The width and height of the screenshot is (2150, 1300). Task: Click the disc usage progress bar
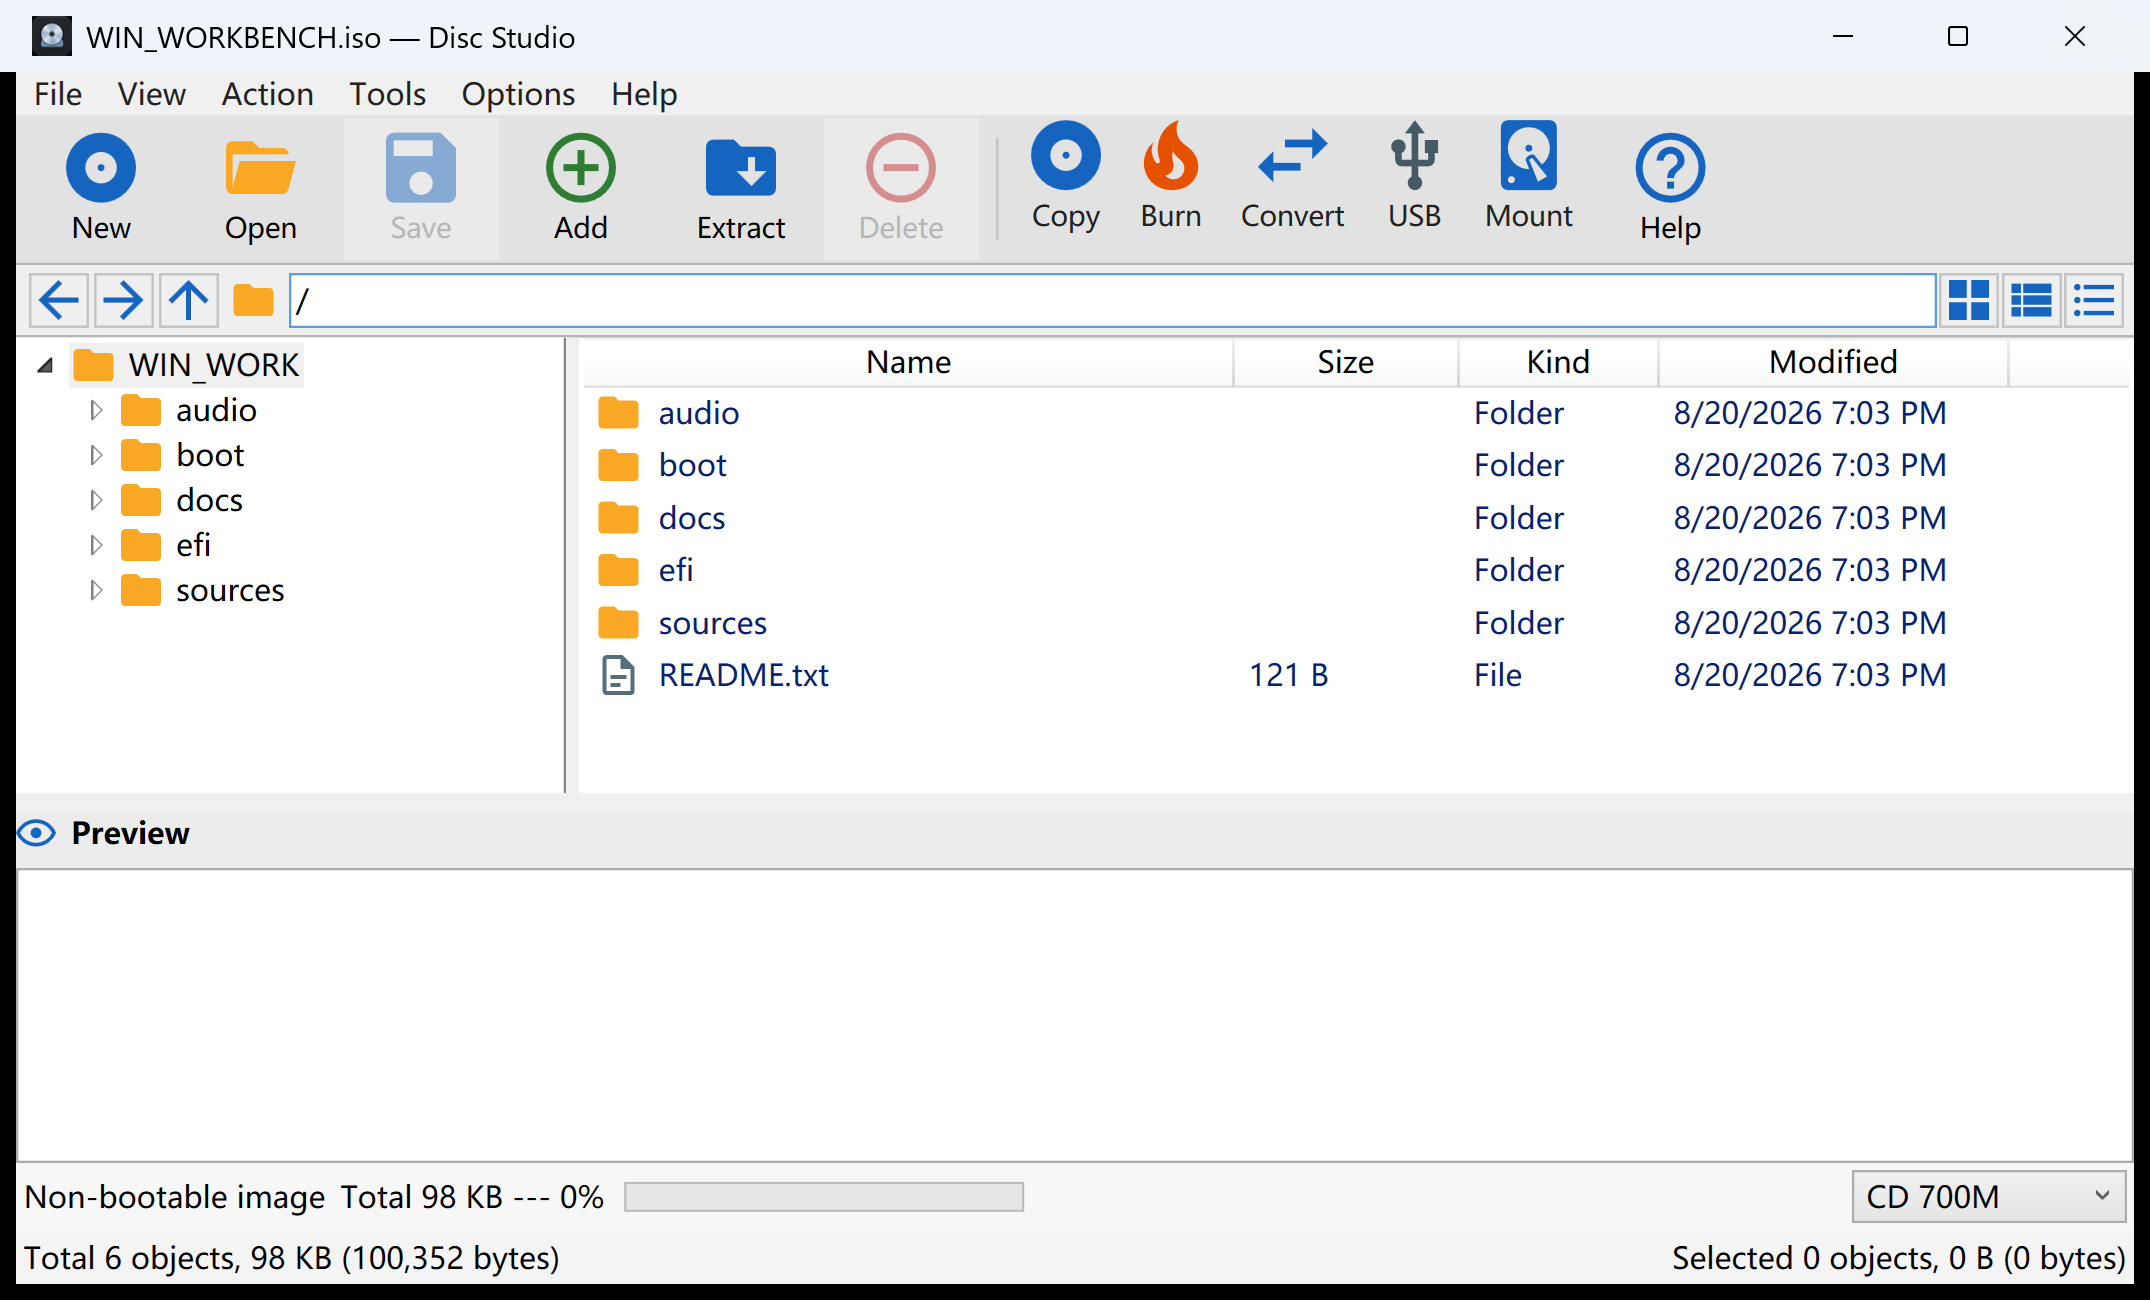coord(824,1197)
